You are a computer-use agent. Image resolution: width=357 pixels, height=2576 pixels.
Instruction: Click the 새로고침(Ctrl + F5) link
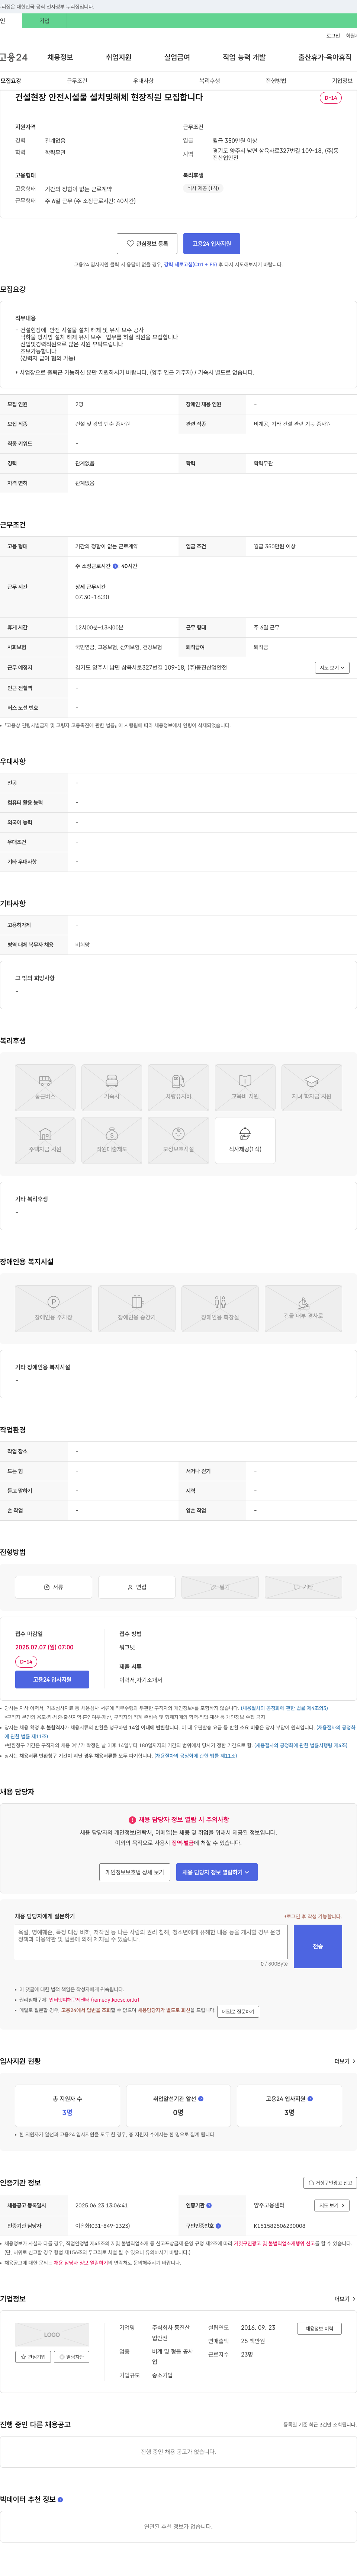(190, 264)
